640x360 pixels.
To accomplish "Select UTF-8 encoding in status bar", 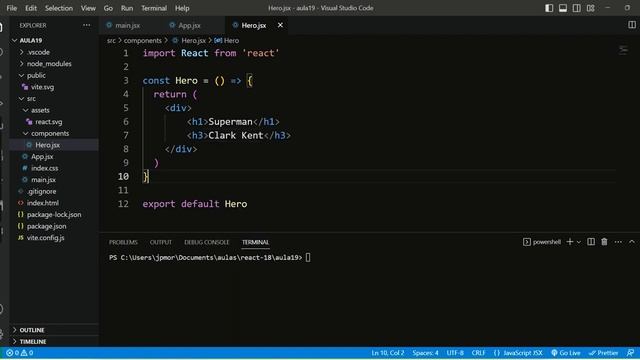I will pyautogui.click(x=455, y=353).
